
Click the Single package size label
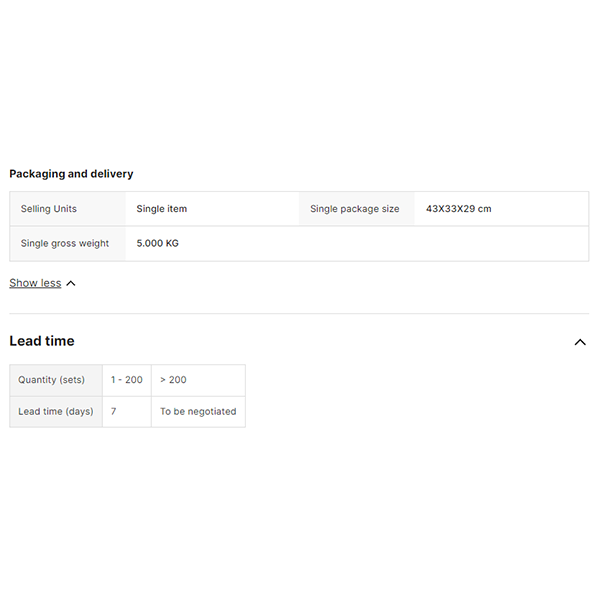click(354, 209)
